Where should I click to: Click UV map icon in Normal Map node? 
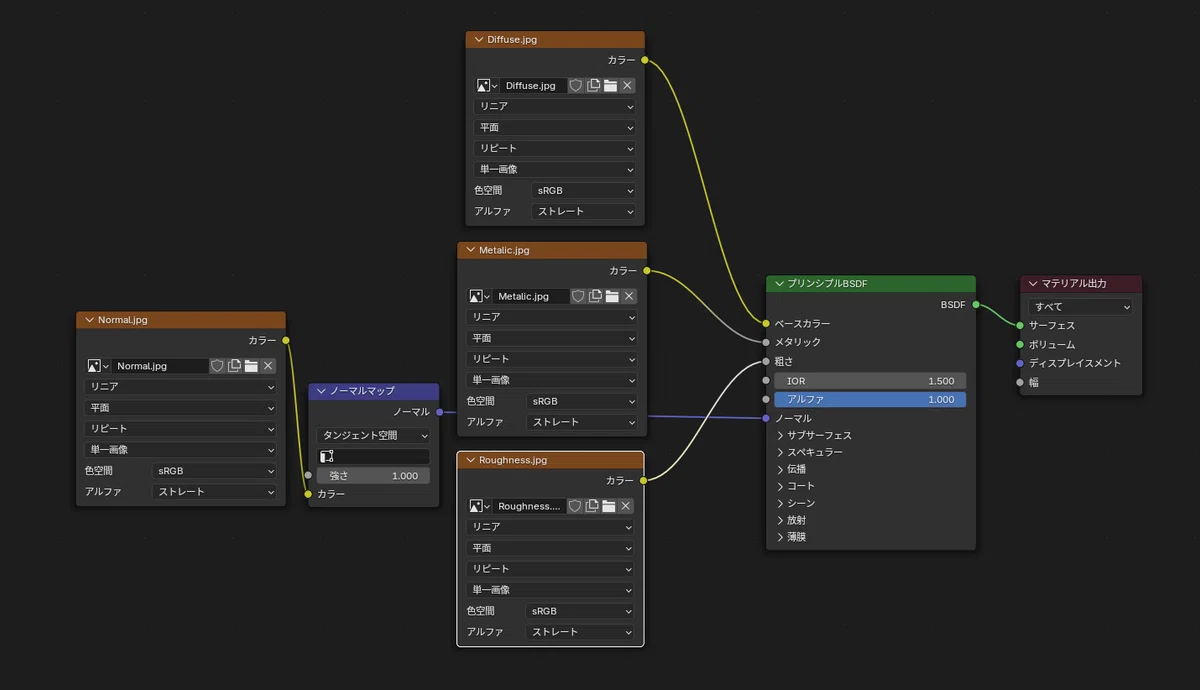(x=327, y=456)
